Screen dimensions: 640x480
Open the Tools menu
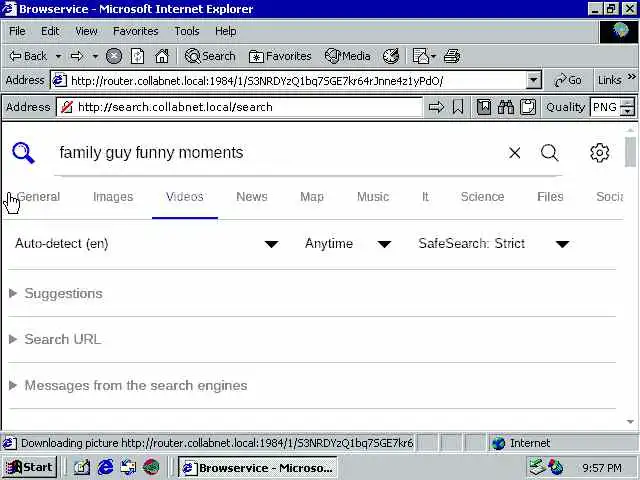pos(187,31)
